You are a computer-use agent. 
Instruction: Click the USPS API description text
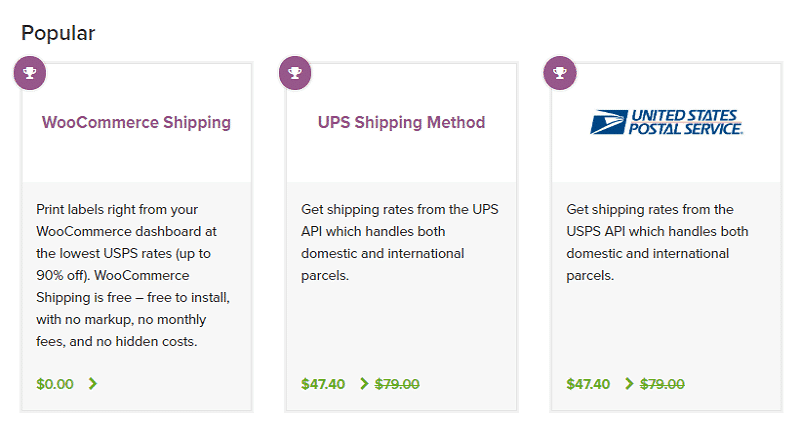657,242
